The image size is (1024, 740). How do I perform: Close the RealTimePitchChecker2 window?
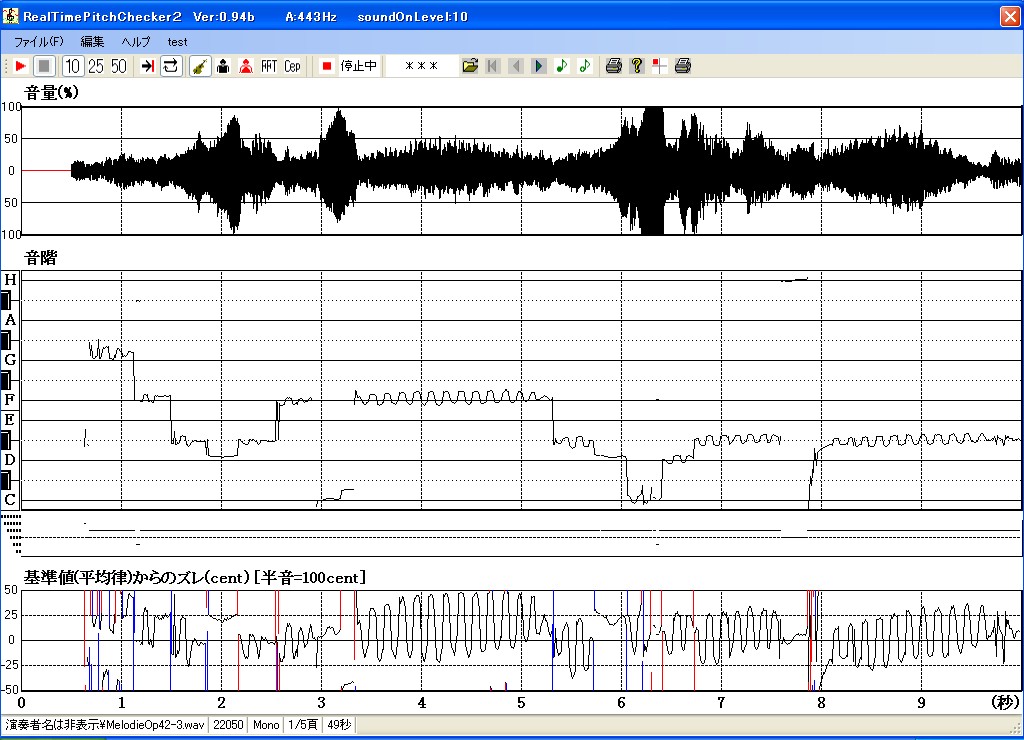pyautogui.click(x=1010, y=16)
